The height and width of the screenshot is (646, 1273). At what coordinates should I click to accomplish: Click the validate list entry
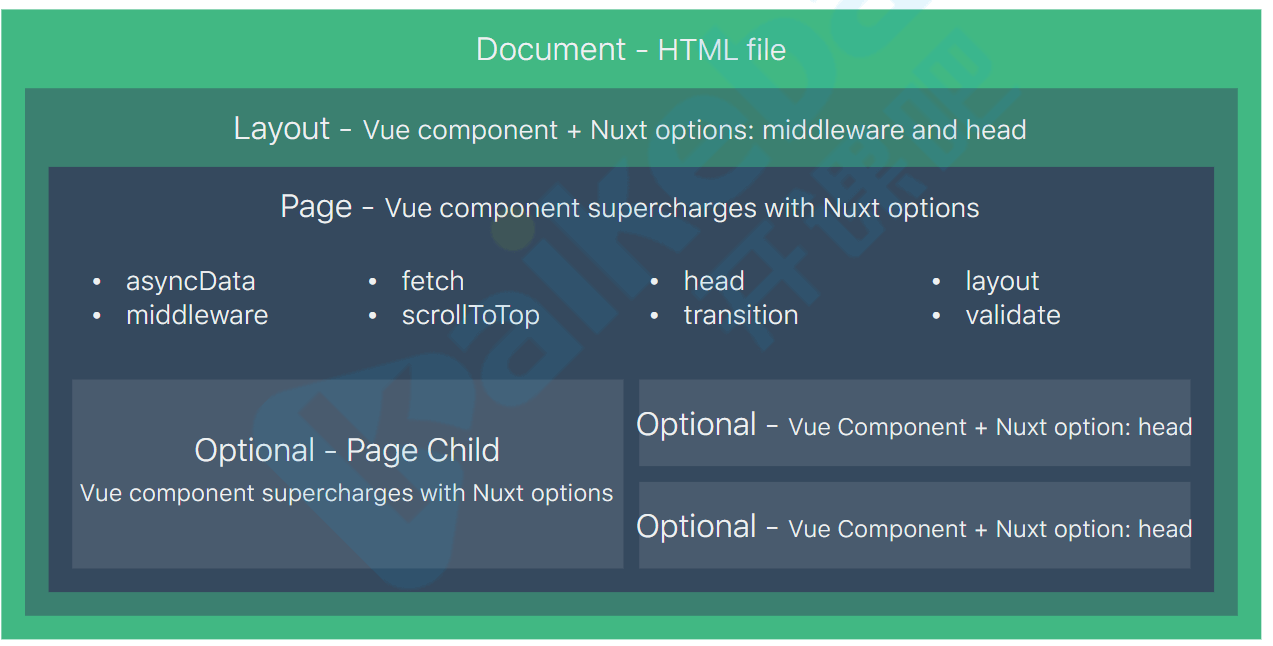[1013, 315]
